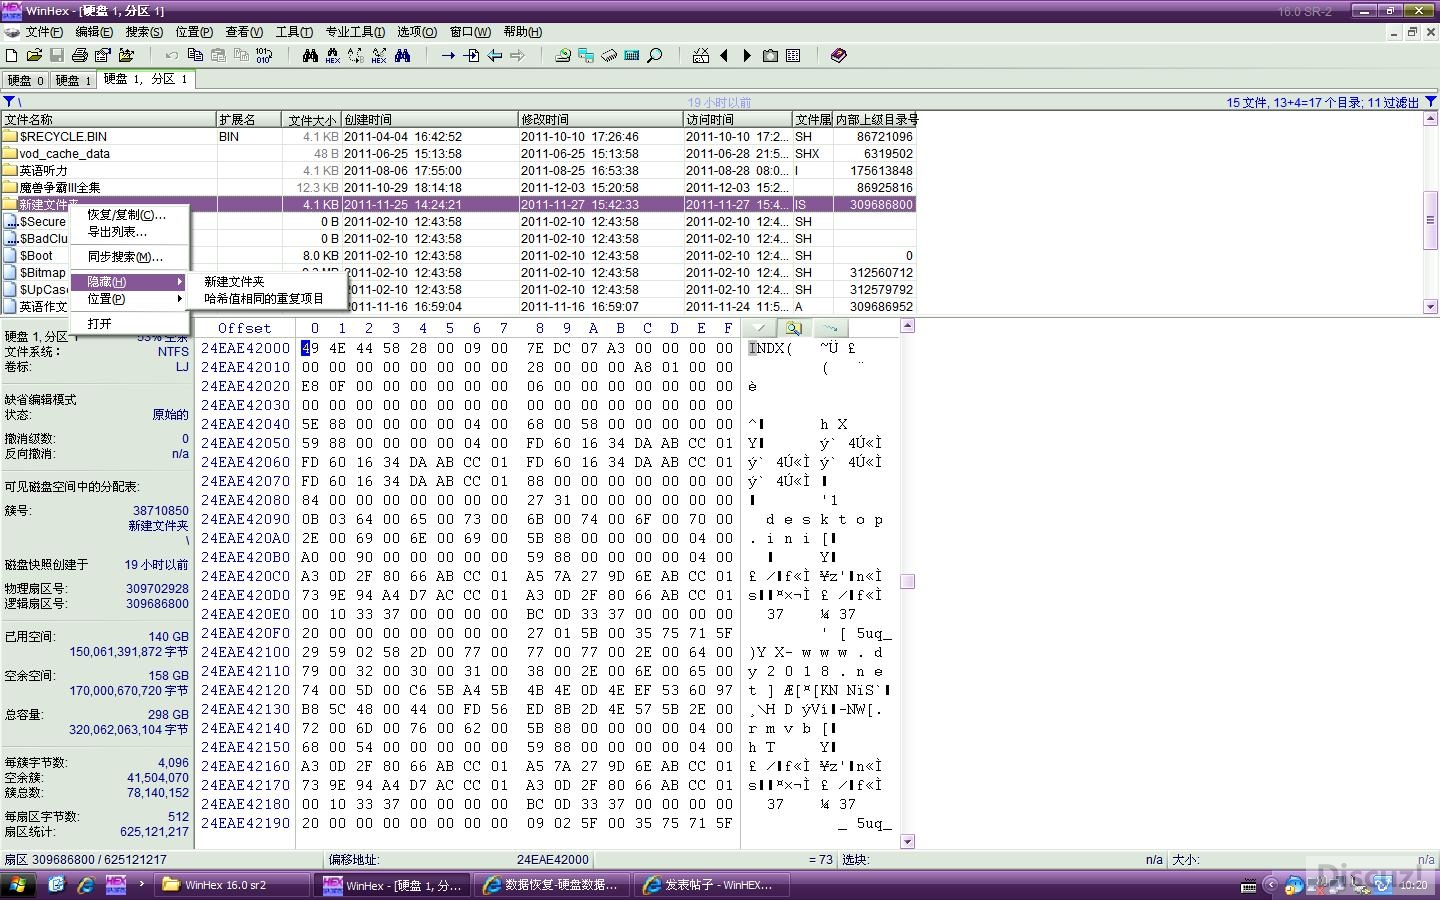Click the hex view scroll-down arrow

click(x=908, y=842)
